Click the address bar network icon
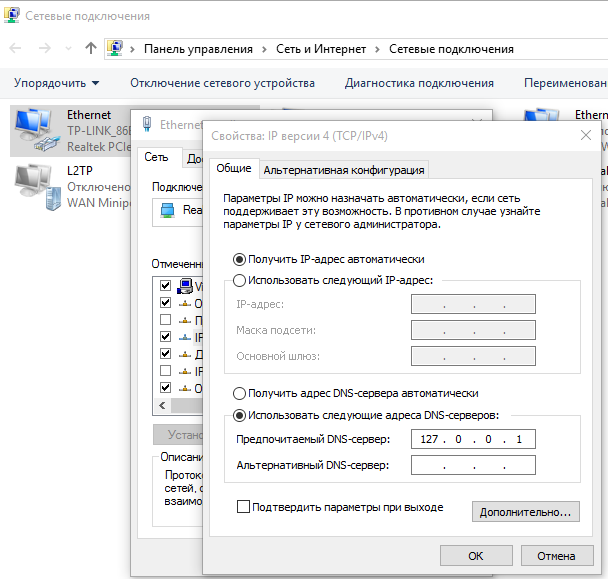608x579 pixels. pyautogui.click(x=115, y=48)
